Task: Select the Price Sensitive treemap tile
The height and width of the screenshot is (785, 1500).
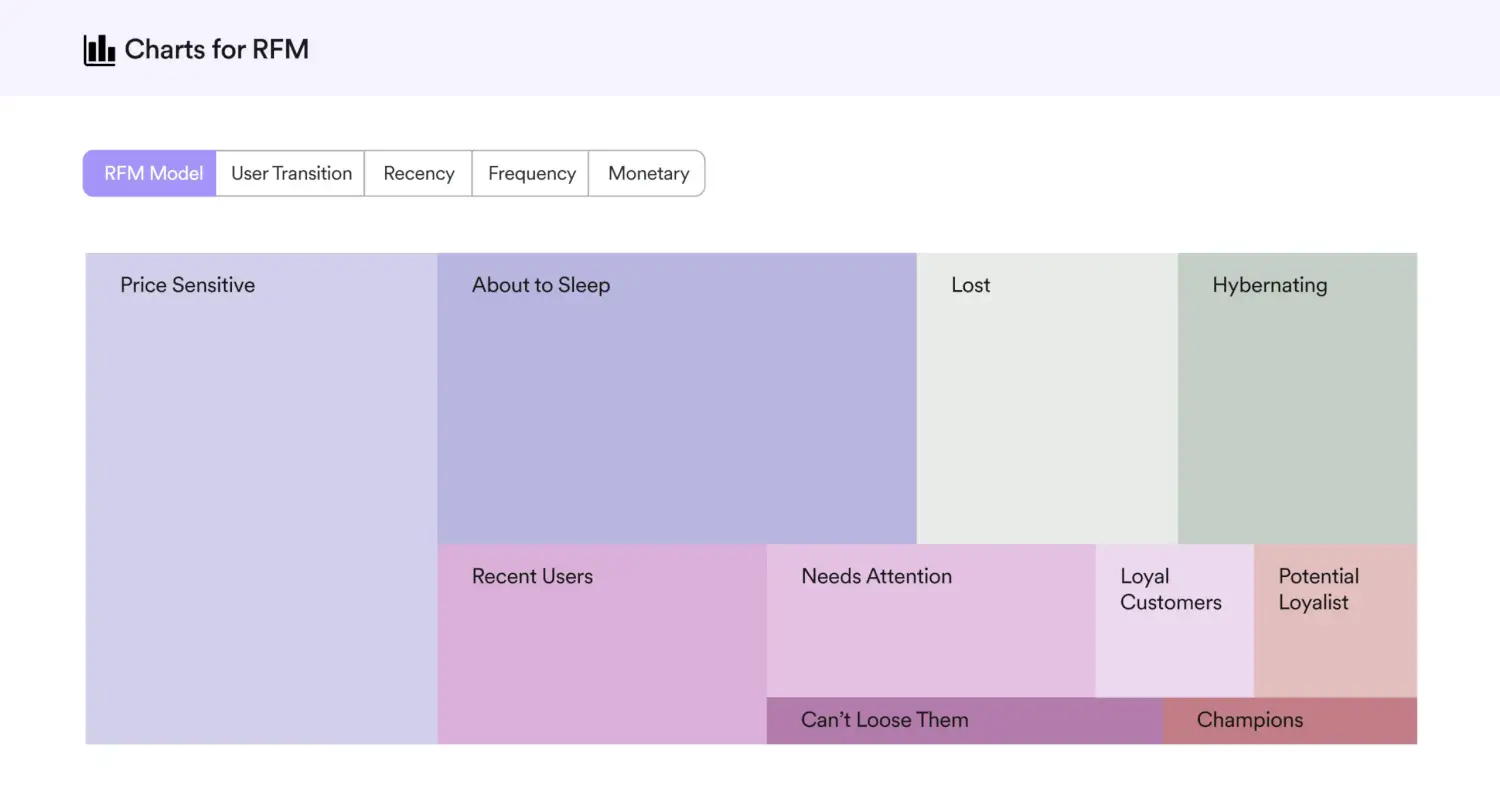Action: 261,500
